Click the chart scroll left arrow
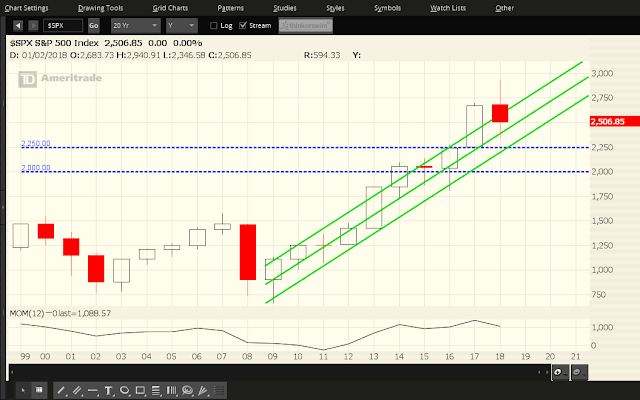Viewport: 640px width, 400px height. (x=12, y=372)
